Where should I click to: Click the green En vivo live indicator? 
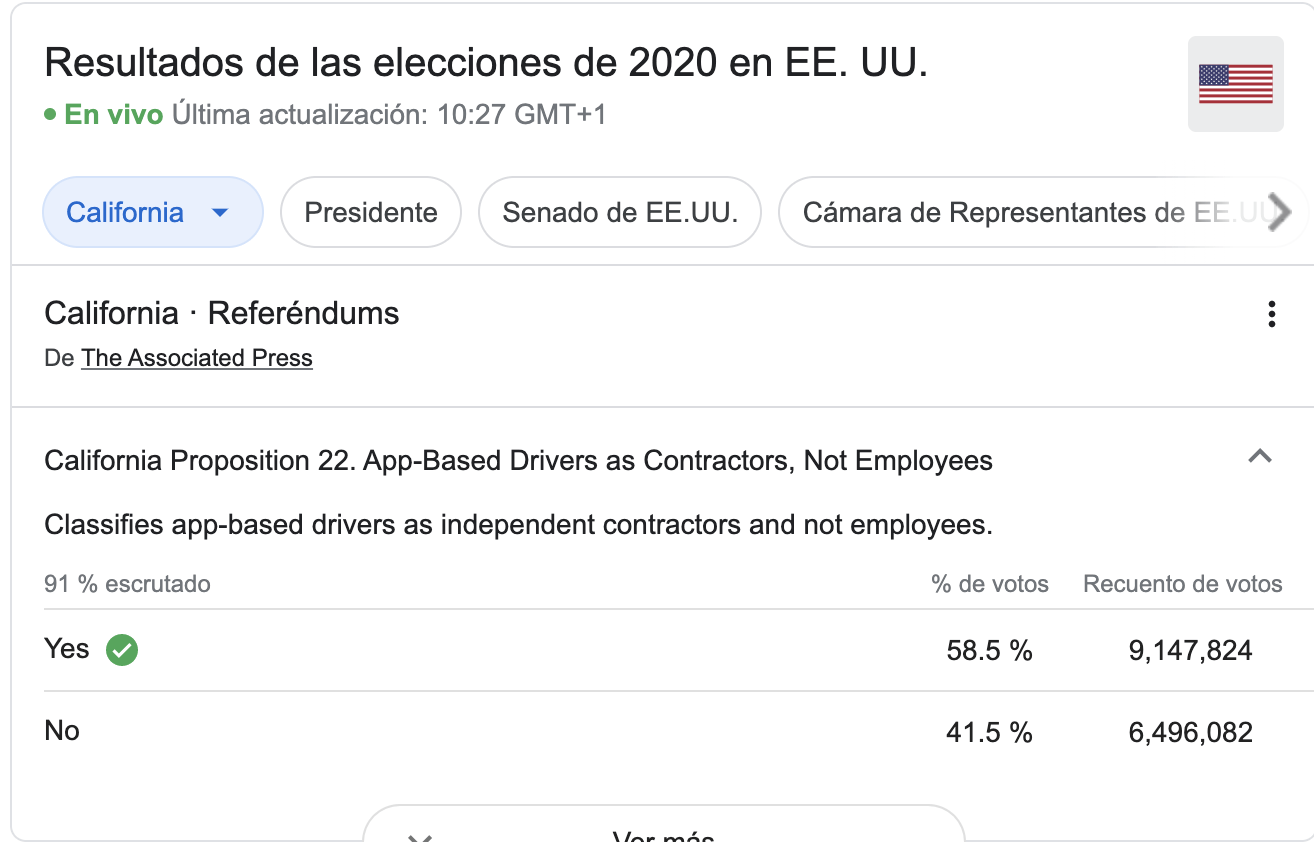(104, 115)
